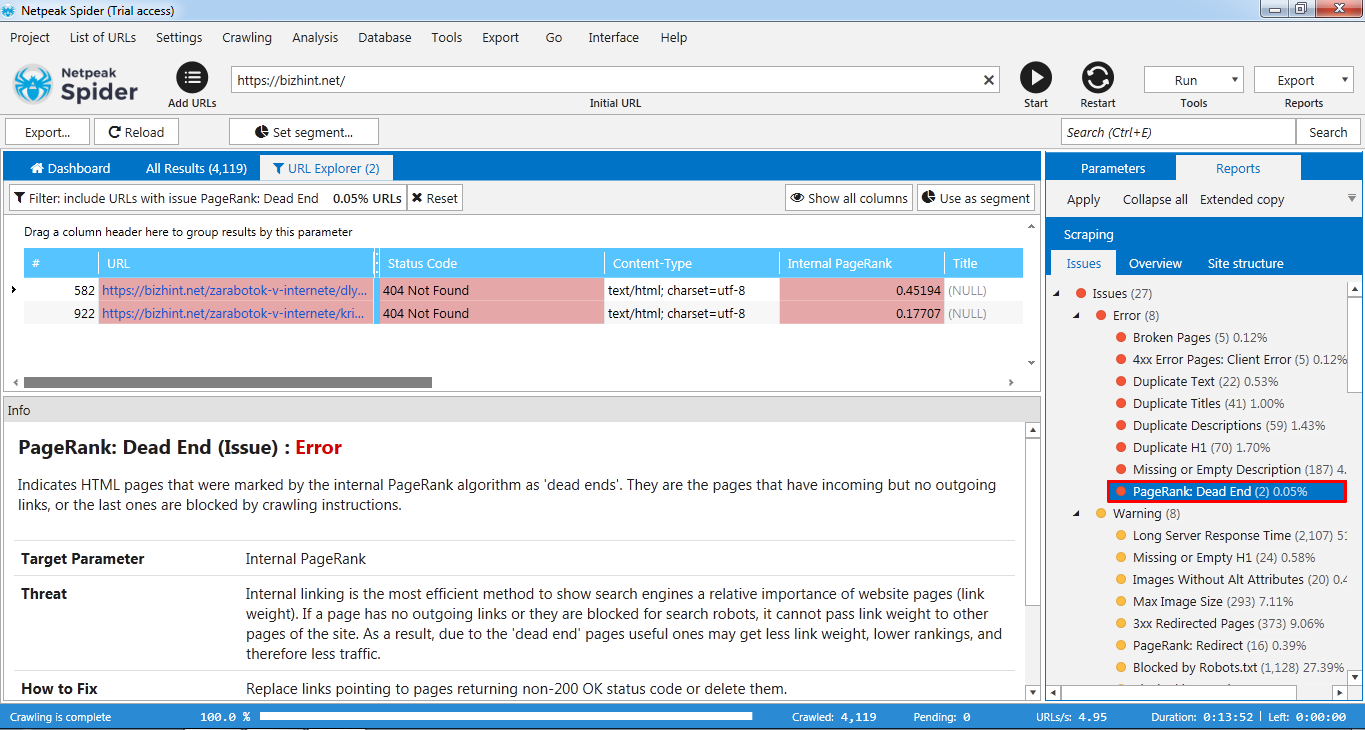Sort by Internal PageRank column header
Image resolution: width=1365 pixels, height=730 pixels.
[x=861, y=263]
